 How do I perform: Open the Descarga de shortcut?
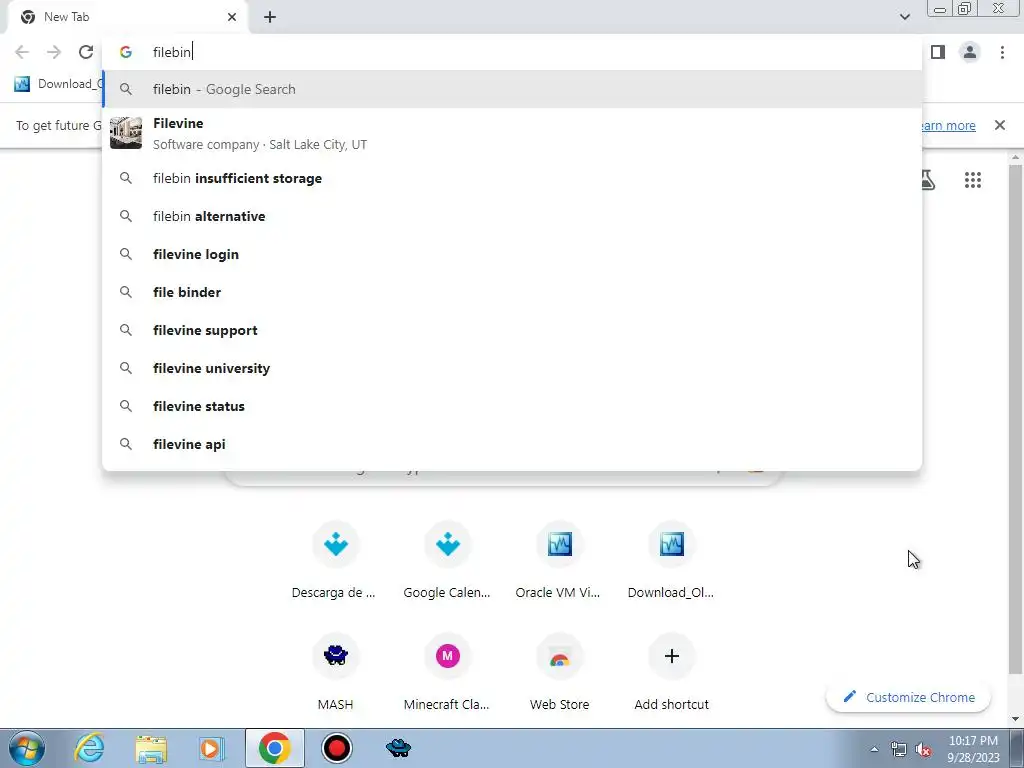[x=335, y=560]
